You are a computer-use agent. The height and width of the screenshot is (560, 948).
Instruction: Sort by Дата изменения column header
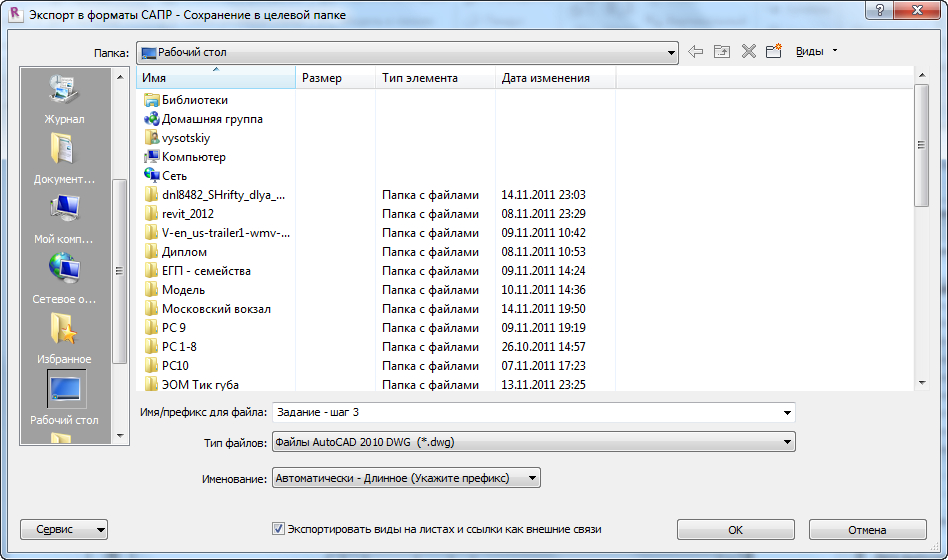point(556,78)
